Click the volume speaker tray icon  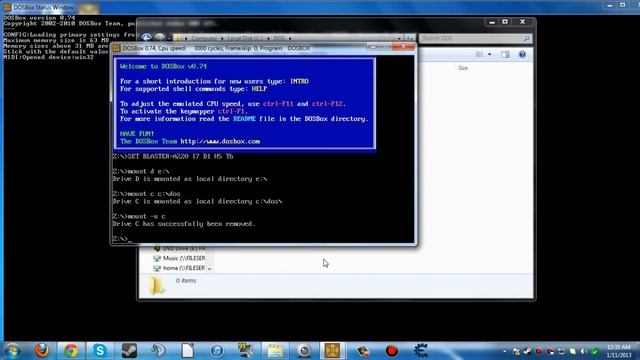tap(584, 351)
